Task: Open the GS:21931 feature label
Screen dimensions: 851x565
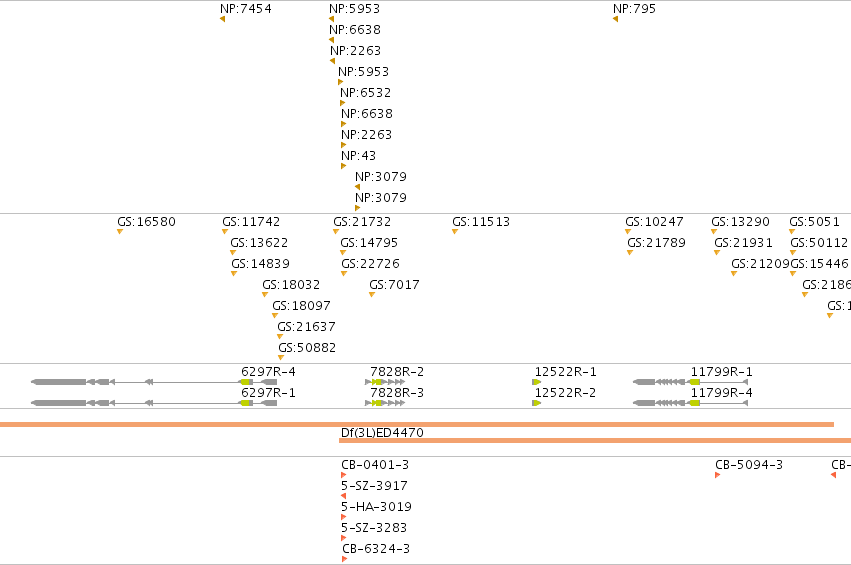Action: pos(743,243)
